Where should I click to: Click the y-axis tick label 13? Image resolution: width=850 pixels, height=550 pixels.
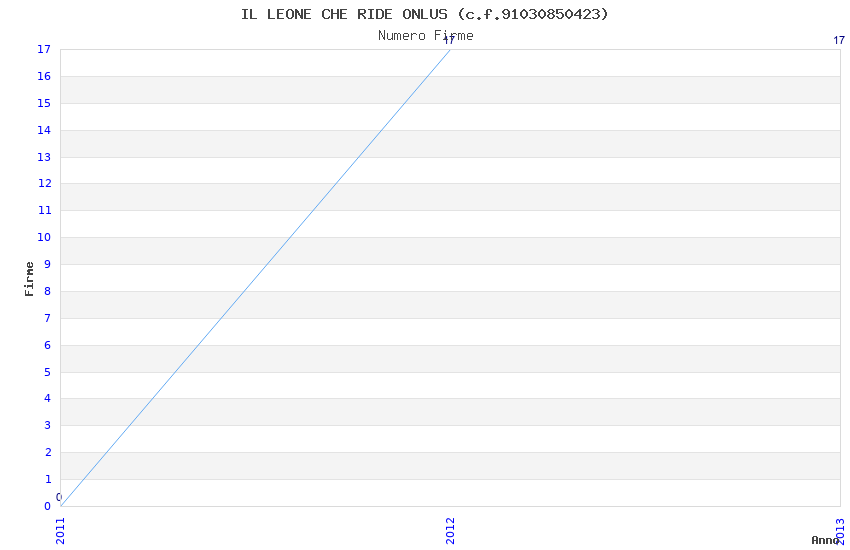[44, 157]
